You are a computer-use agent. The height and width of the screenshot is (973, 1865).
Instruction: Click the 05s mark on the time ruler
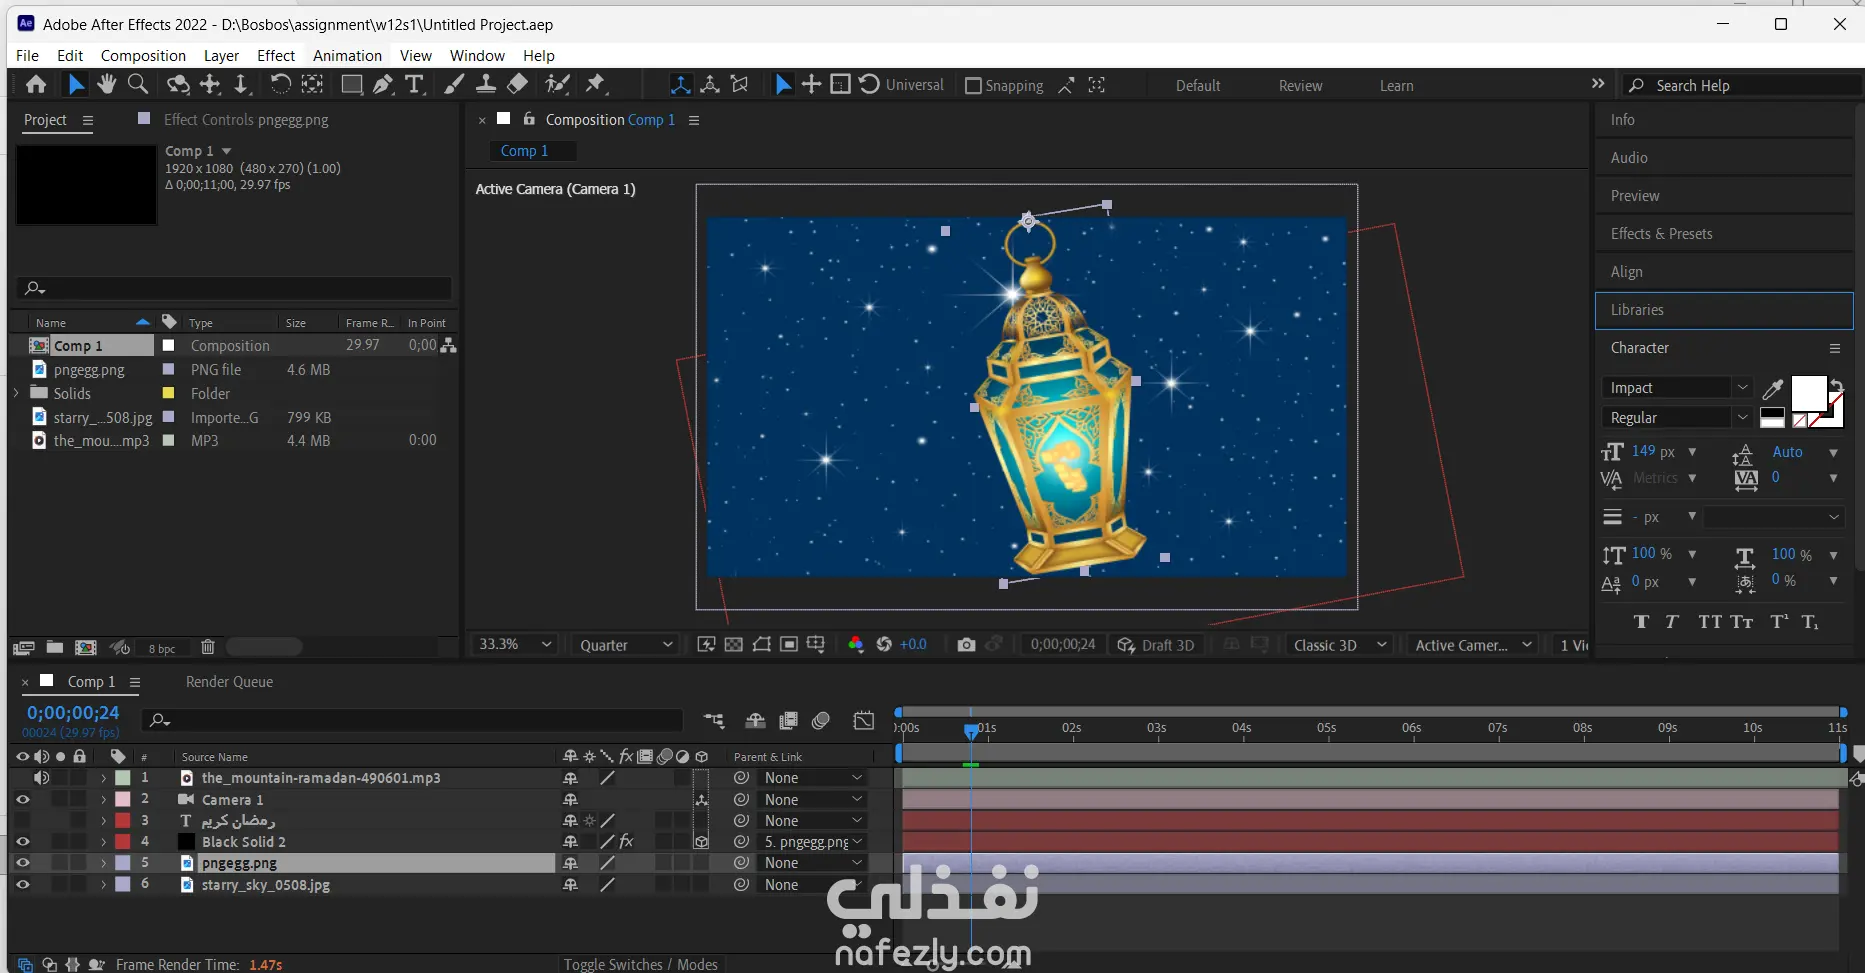1326,728
